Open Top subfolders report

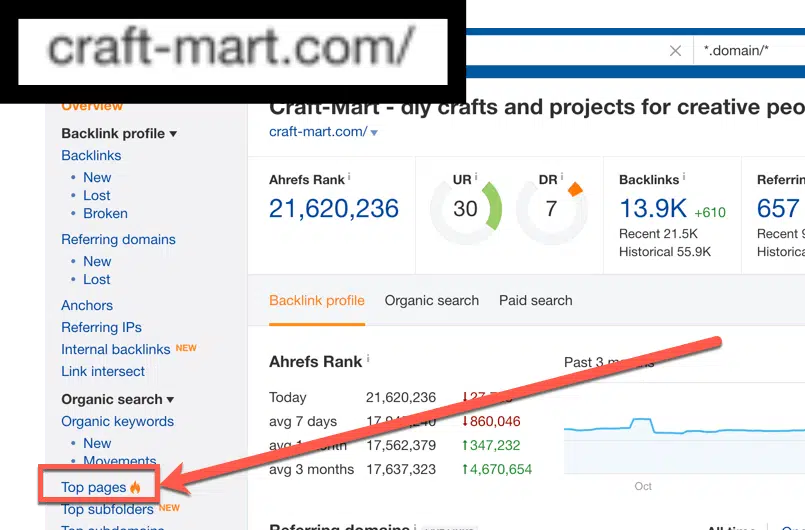107,509
